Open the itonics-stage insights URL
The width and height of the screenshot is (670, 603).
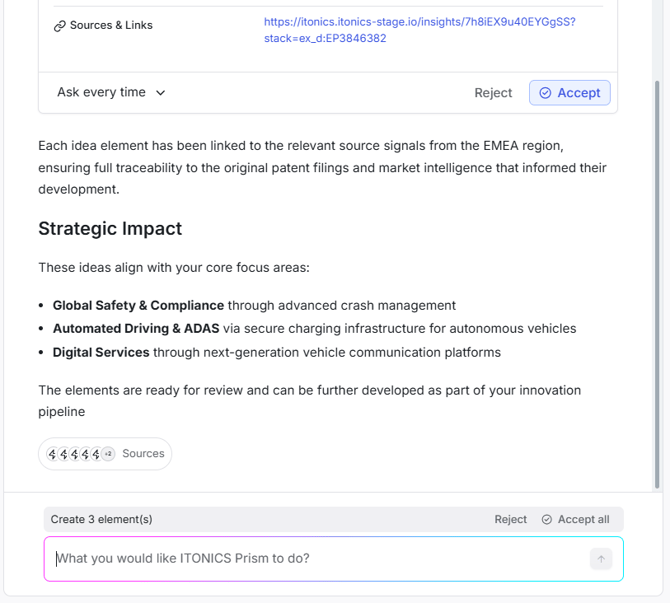click(x=419, y=21)
